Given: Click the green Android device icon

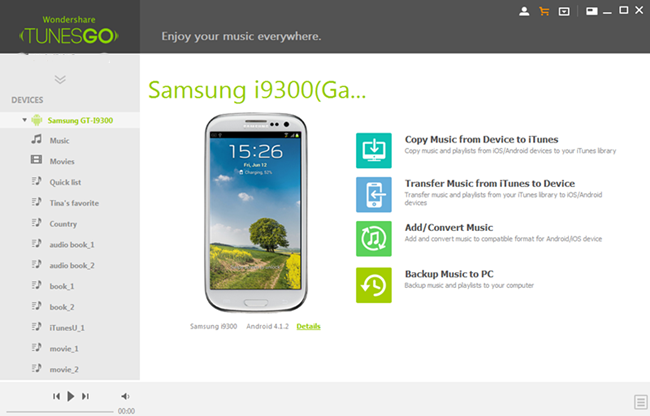Looking at the screenshot, I should 37,120.
